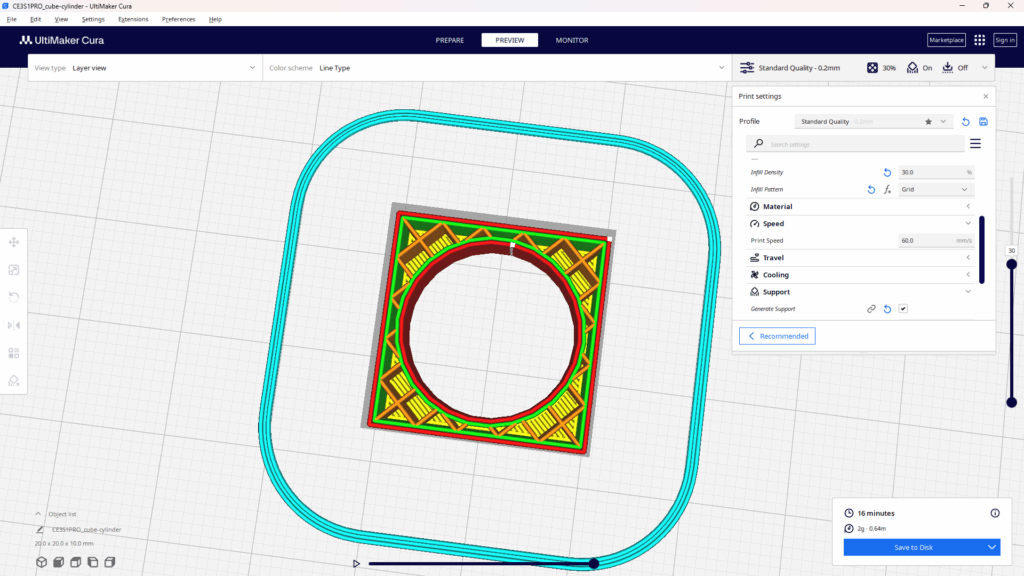Select the Scale tool
This screenshot has width=1024, height=576.
14,269
